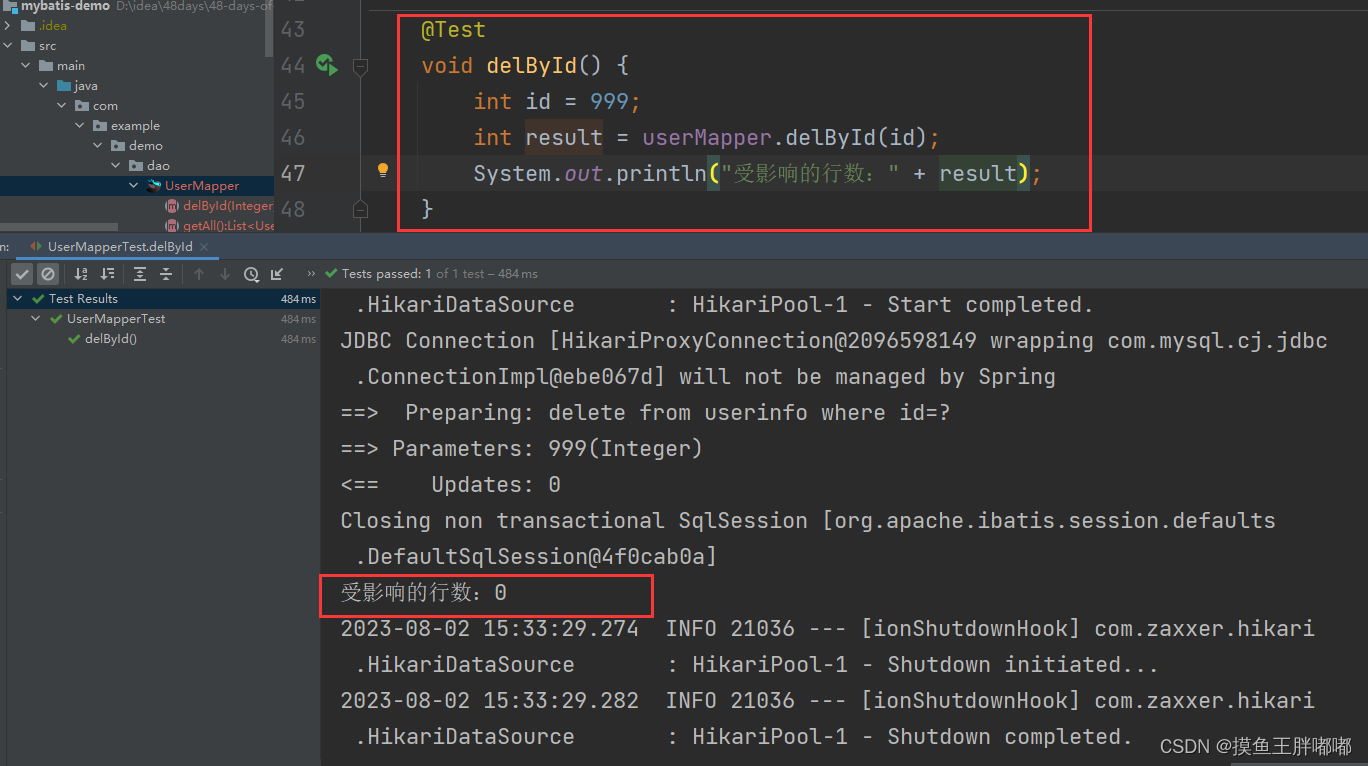Select getAll() method in project tree

coord(227,226)
